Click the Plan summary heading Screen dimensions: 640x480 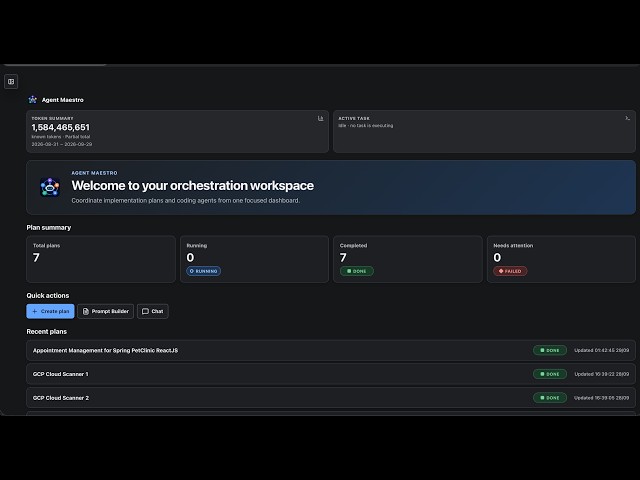tap(49, 227)
